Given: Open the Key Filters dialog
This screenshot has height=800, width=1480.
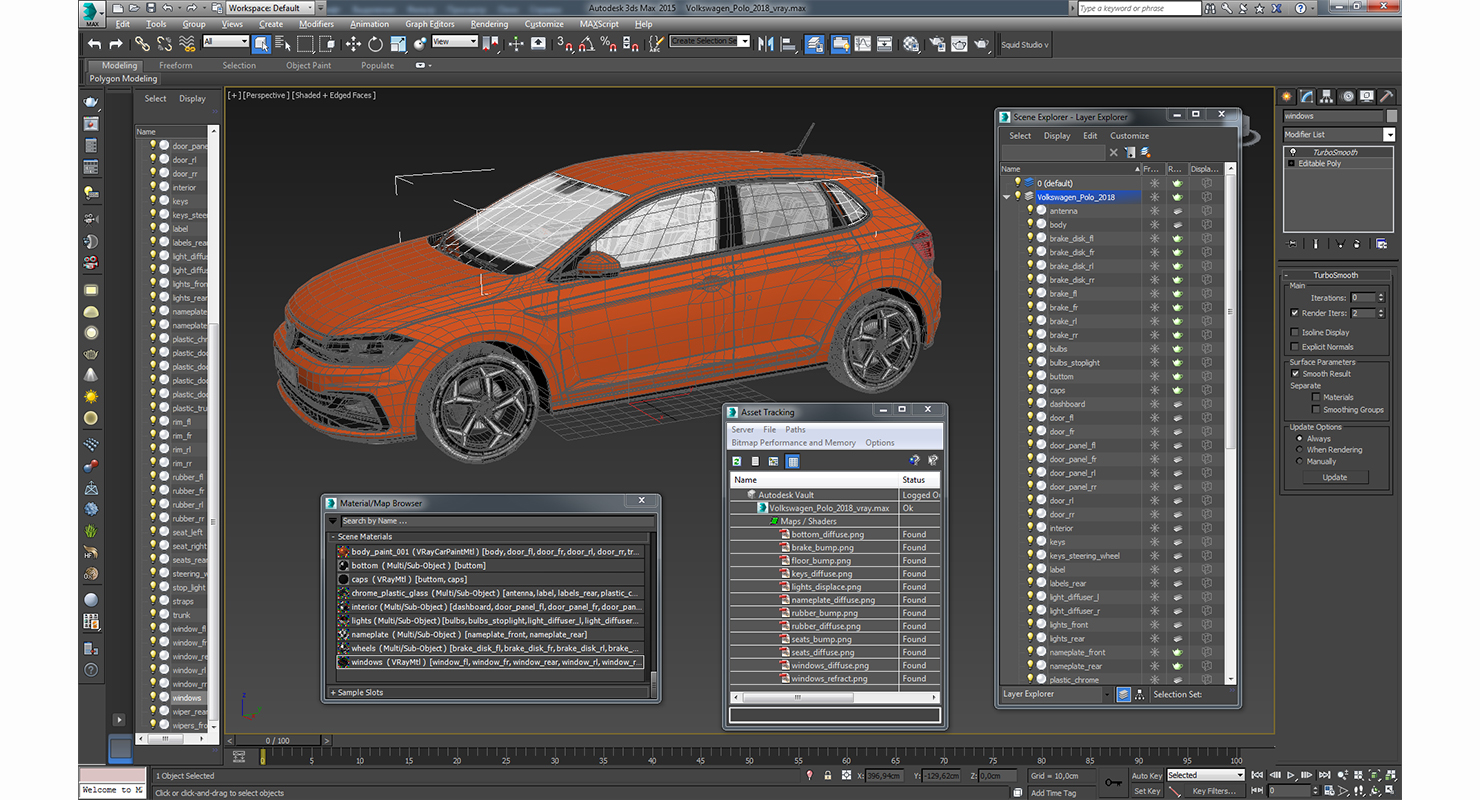Looking at the screenshot, I should [x=1213, y=791].
